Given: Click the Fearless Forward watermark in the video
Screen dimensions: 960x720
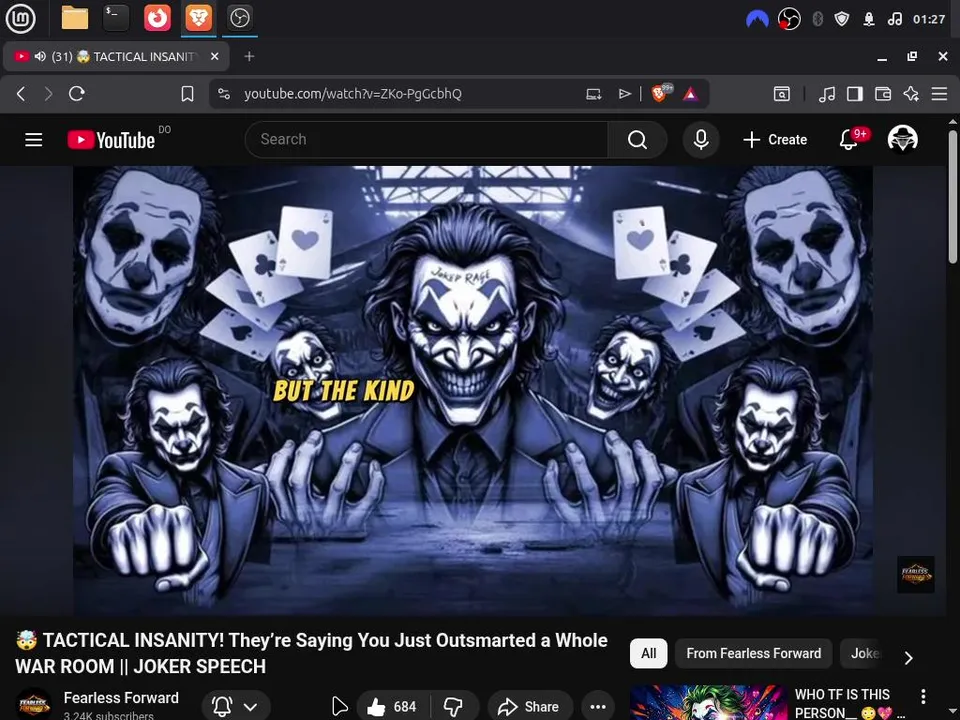Looking at the screenshot, I should [x=915, y=574].
